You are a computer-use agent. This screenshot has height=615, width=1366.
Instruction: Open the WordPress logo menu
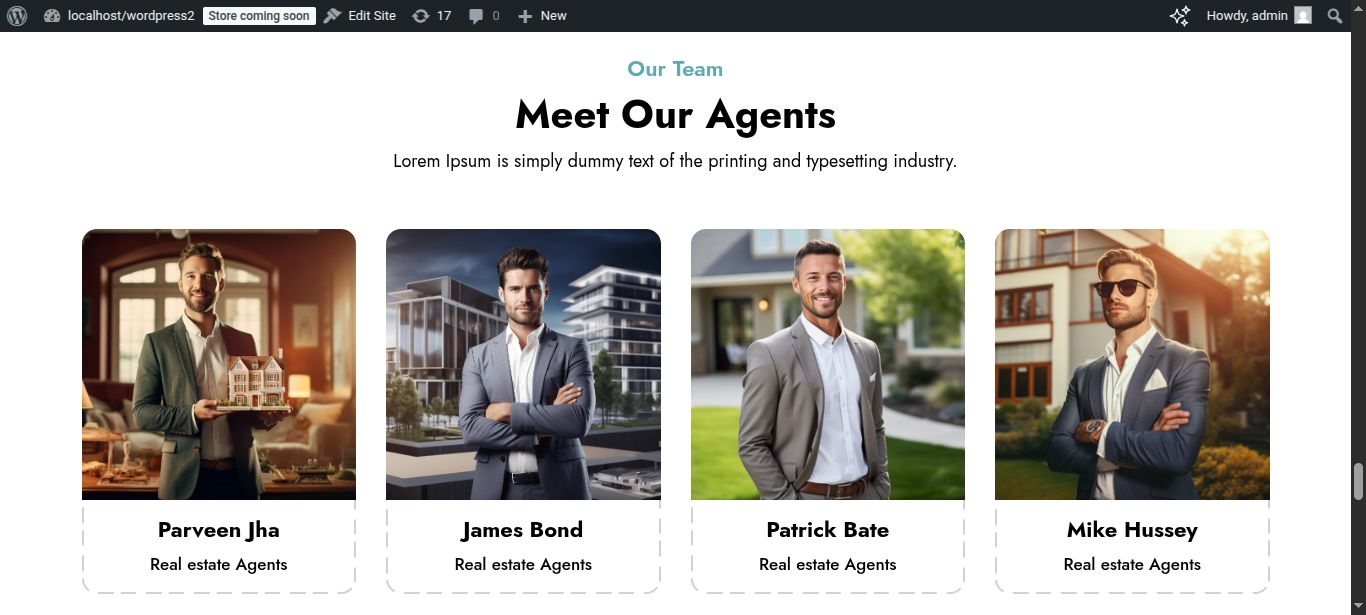[x=16, y=16]
